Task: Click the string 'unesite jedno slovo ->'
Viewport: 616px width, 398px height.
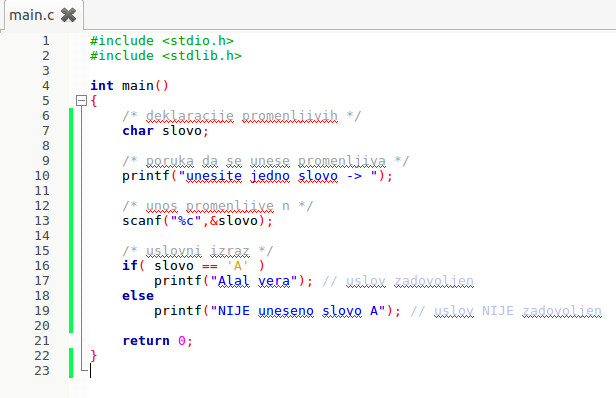Action: pos(278,176)
